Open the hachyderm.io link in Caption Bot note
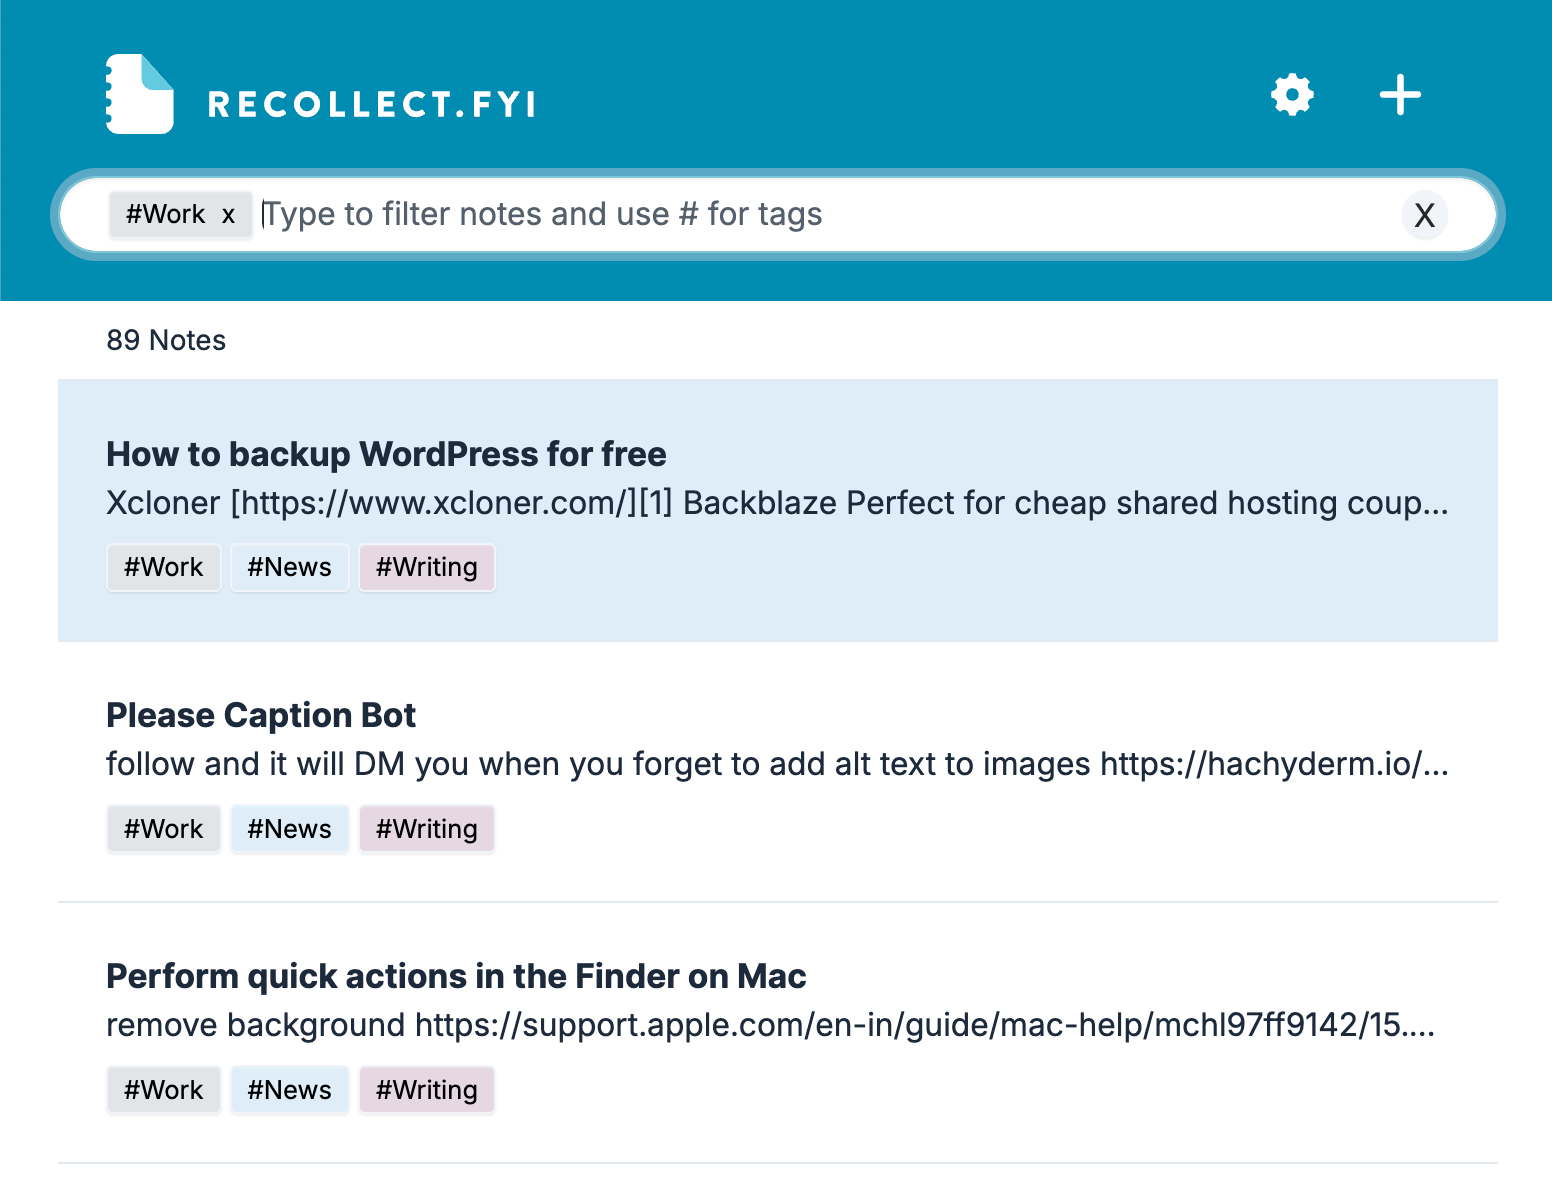The image size is (1552, 1183). 1270,763
